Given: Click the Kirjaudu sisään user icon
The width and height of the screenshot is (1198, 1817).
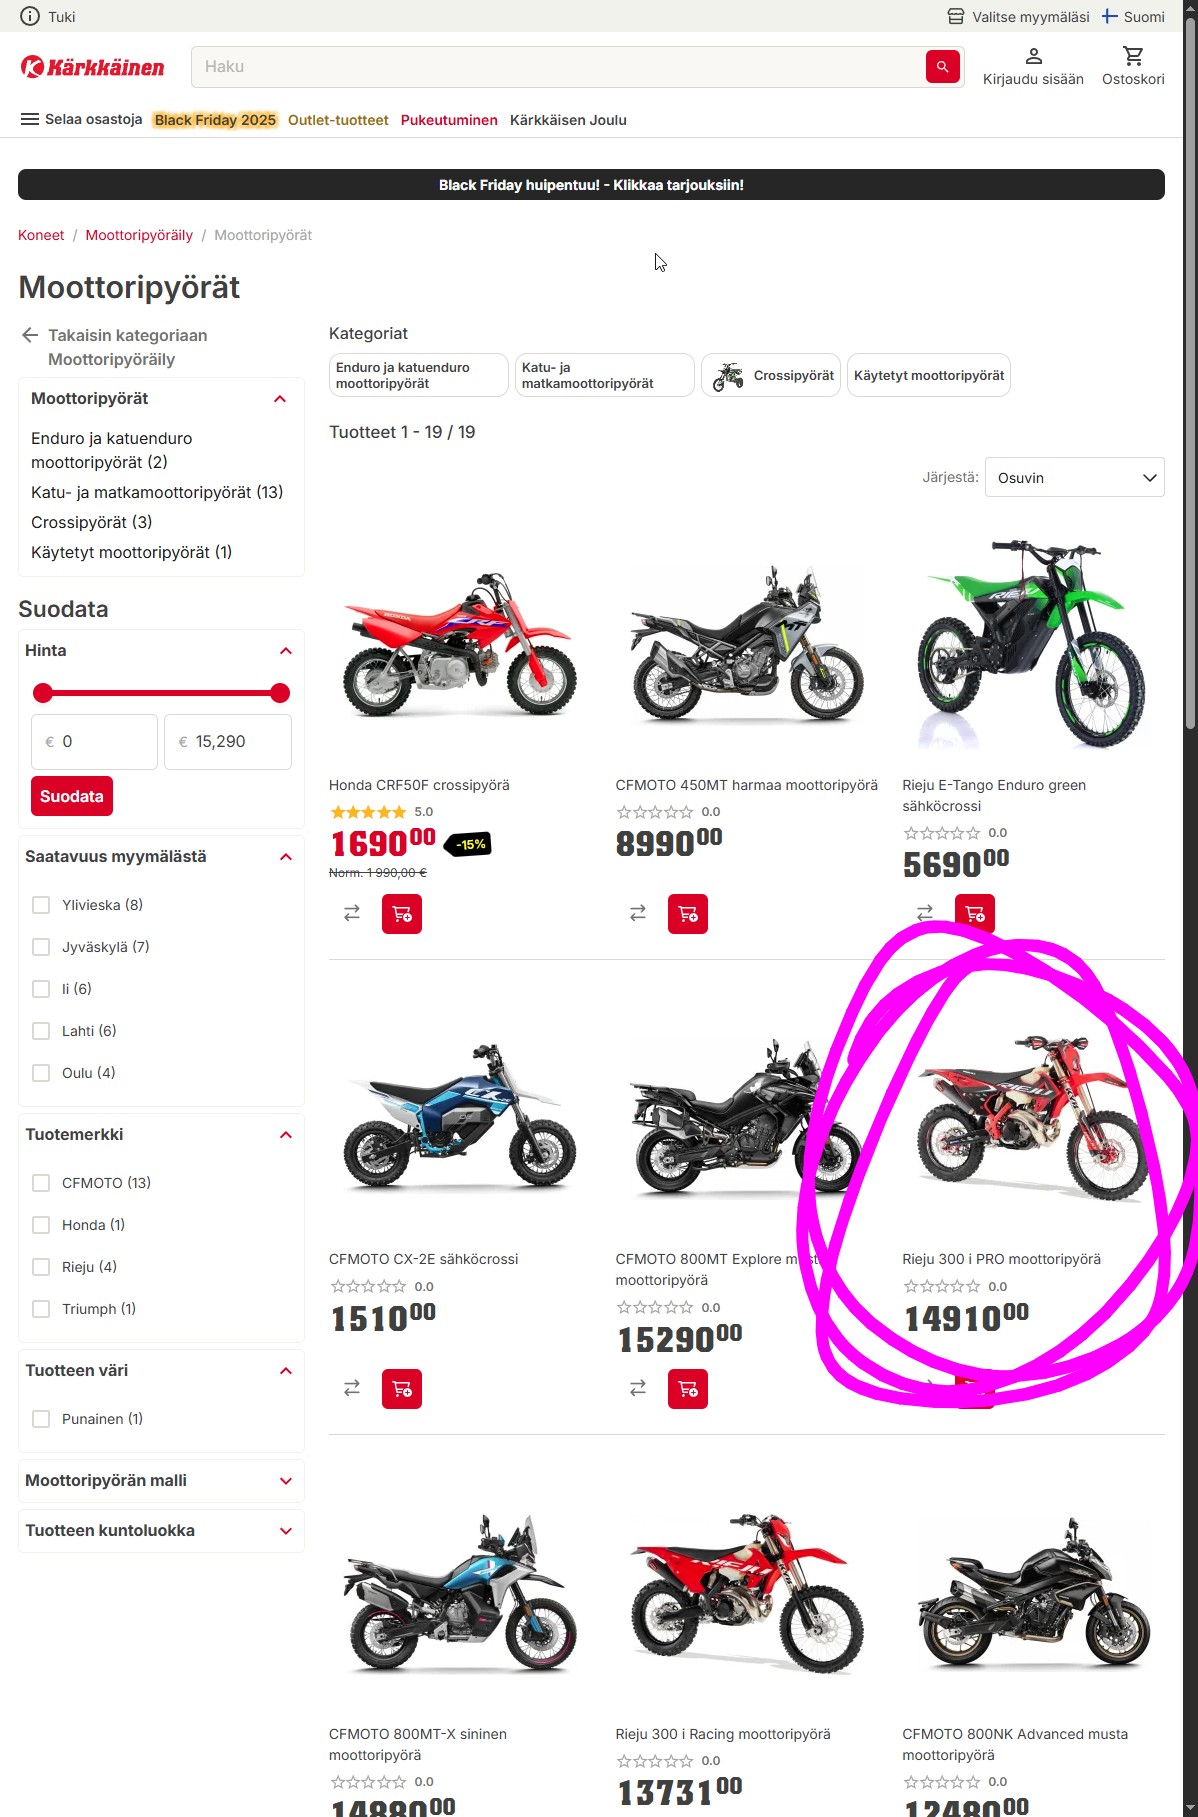Looking at the screenshot, I should [x=1034, y=56].
